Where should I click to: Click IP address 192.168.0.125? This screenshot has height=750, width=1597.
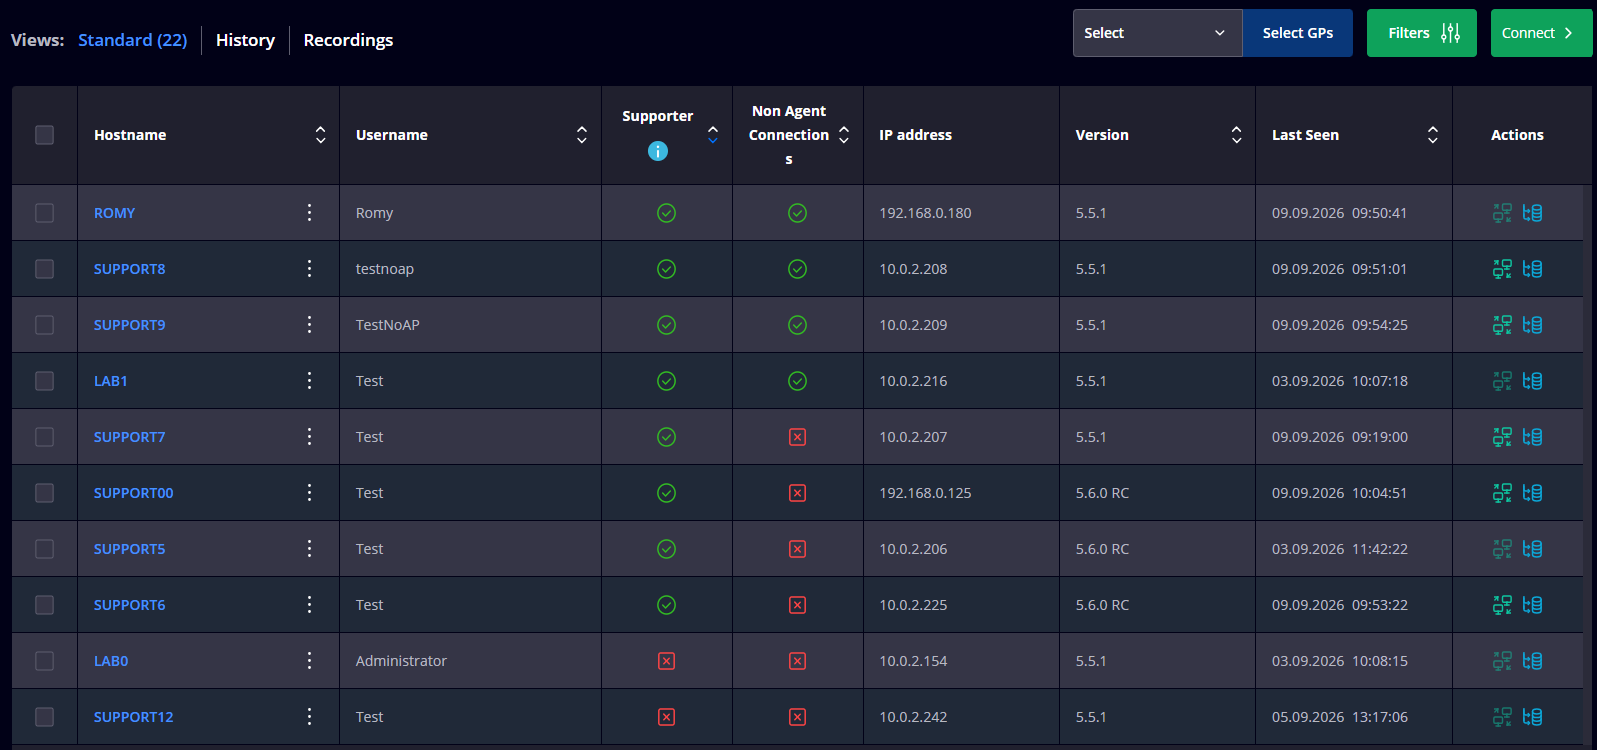coord(925,493)
